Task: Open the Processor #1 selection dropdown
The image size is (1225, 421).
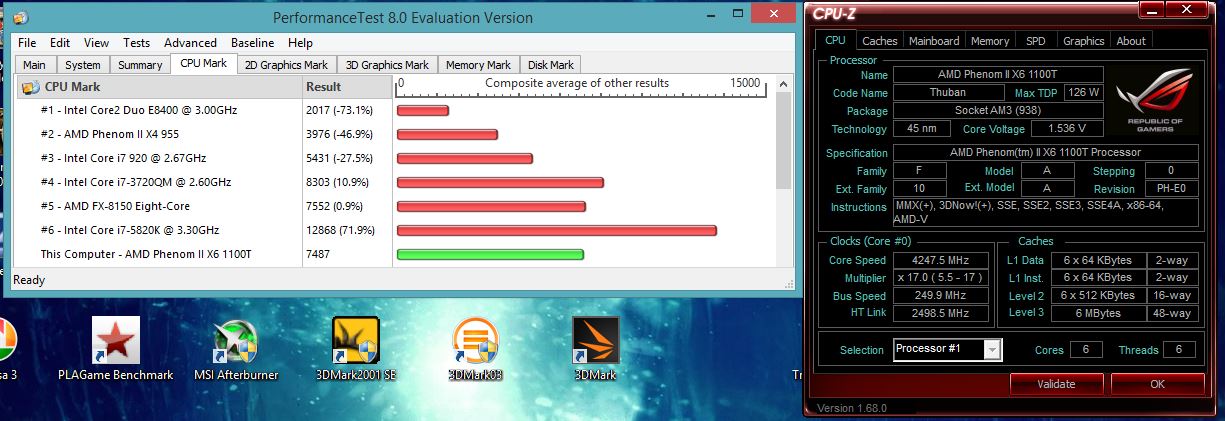Action: point(947,349)
